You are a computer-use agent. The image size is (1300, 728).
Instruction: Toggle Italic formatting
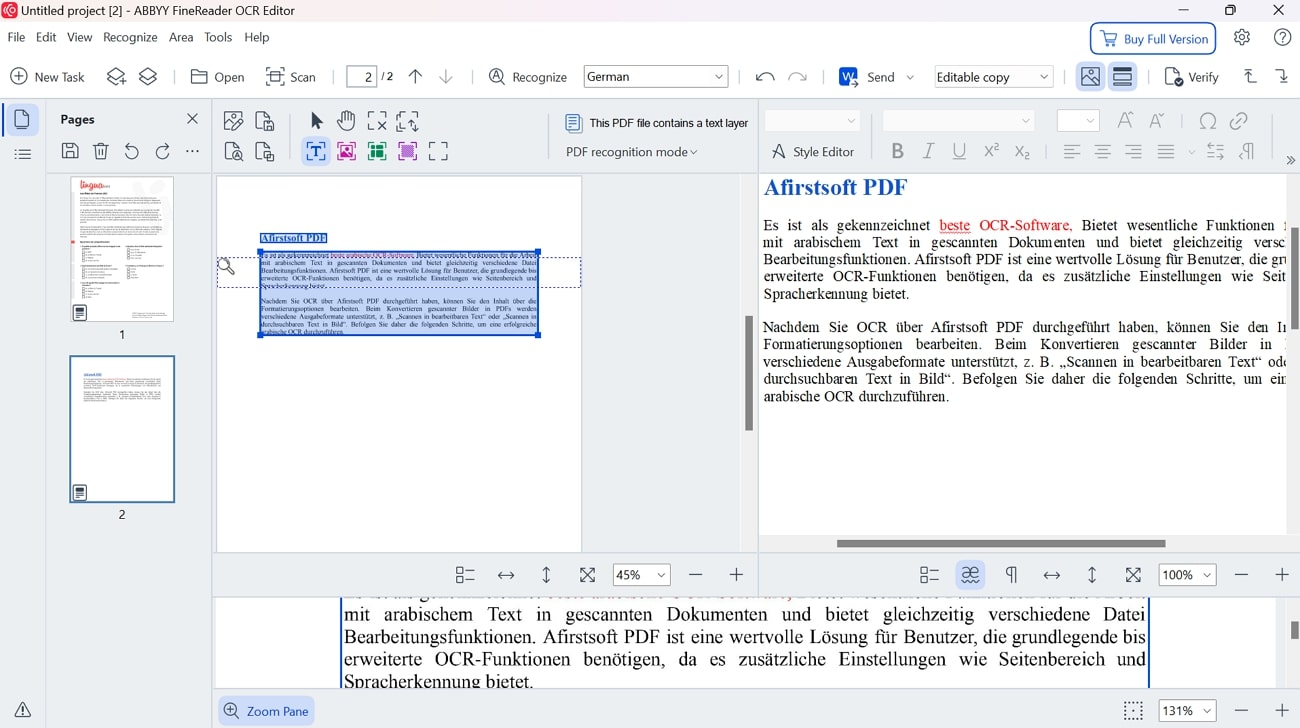928,151
